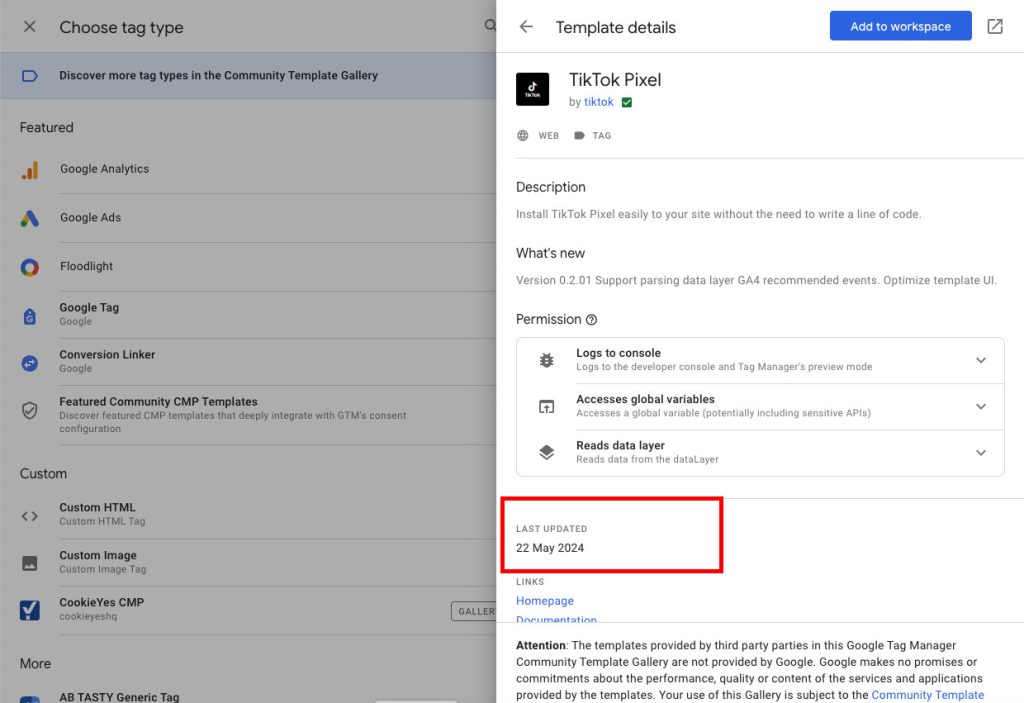Viewport: 1024px width, 703px height.
Task: Click the Featured section heading
Action: coord(46,127)
